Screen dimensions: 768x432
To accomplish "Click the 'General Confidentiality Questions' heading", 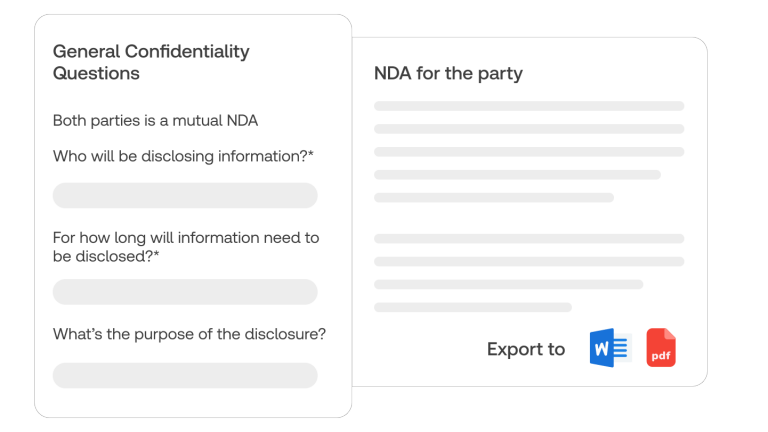I will pos(151,62).
